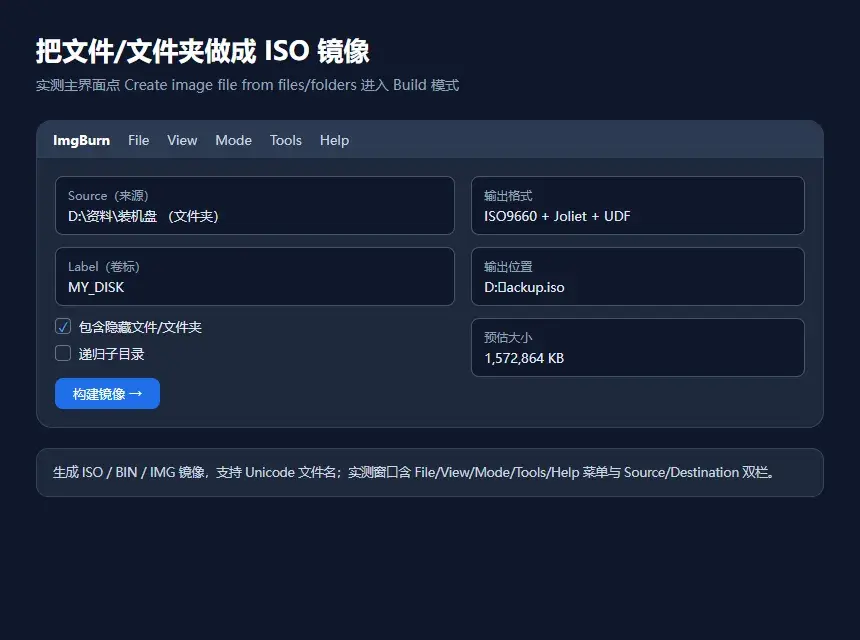Image resolution: width=860 pixels, height=640 pixels.
Task: Click the 构建镜像 button
Action: click(108, 393)
